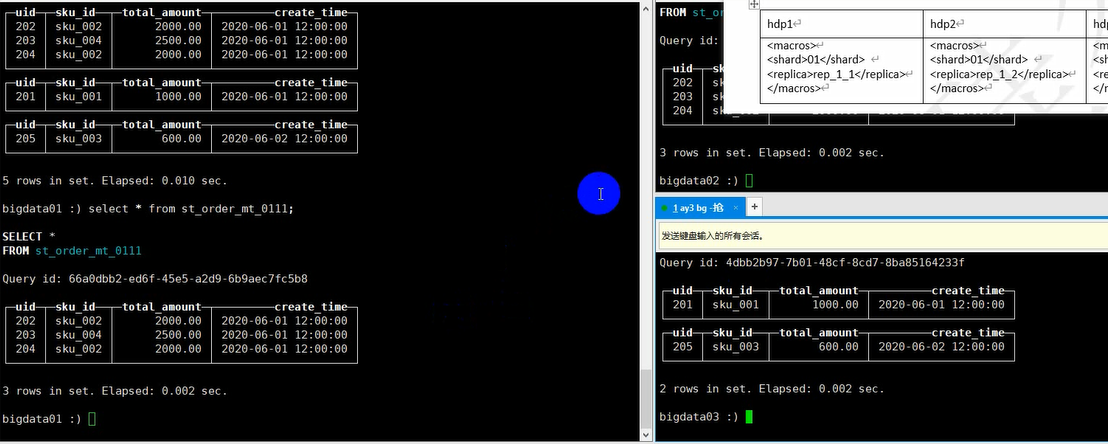Click "5 rows in set" result line

[x=115, y=181]
